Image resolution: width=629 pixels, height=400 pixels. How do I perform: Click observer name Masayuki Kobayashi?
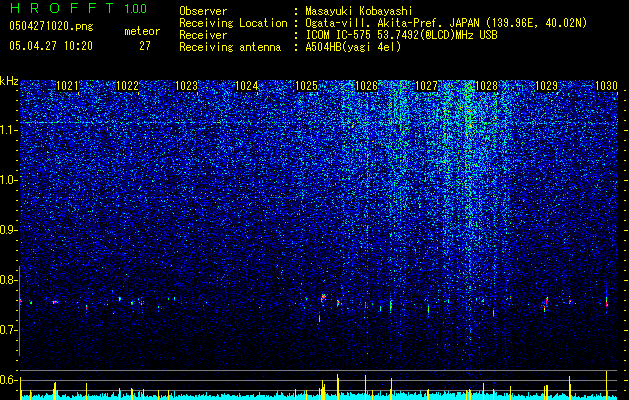click(359, 11)
